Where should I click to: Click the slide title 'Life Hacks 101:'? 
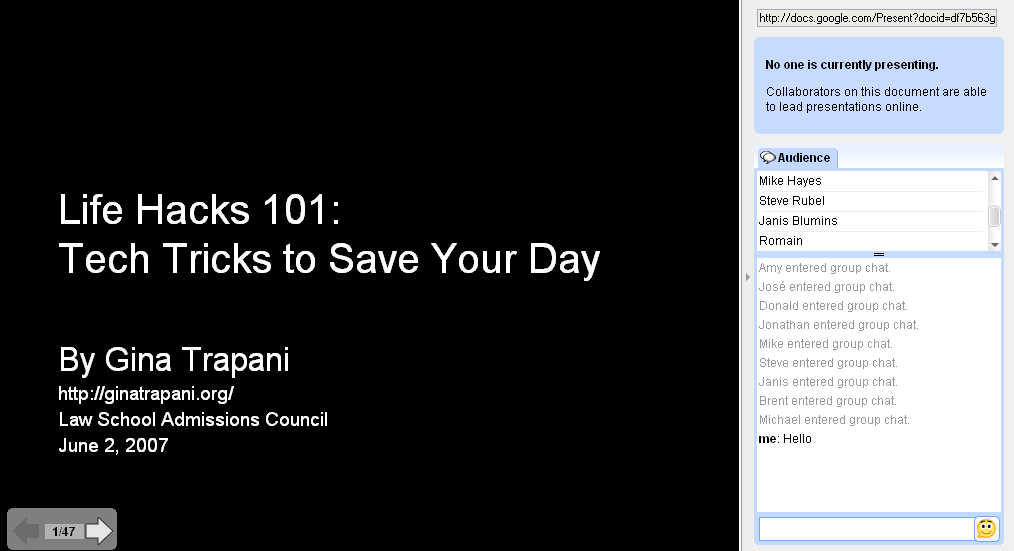pos(200,210)
